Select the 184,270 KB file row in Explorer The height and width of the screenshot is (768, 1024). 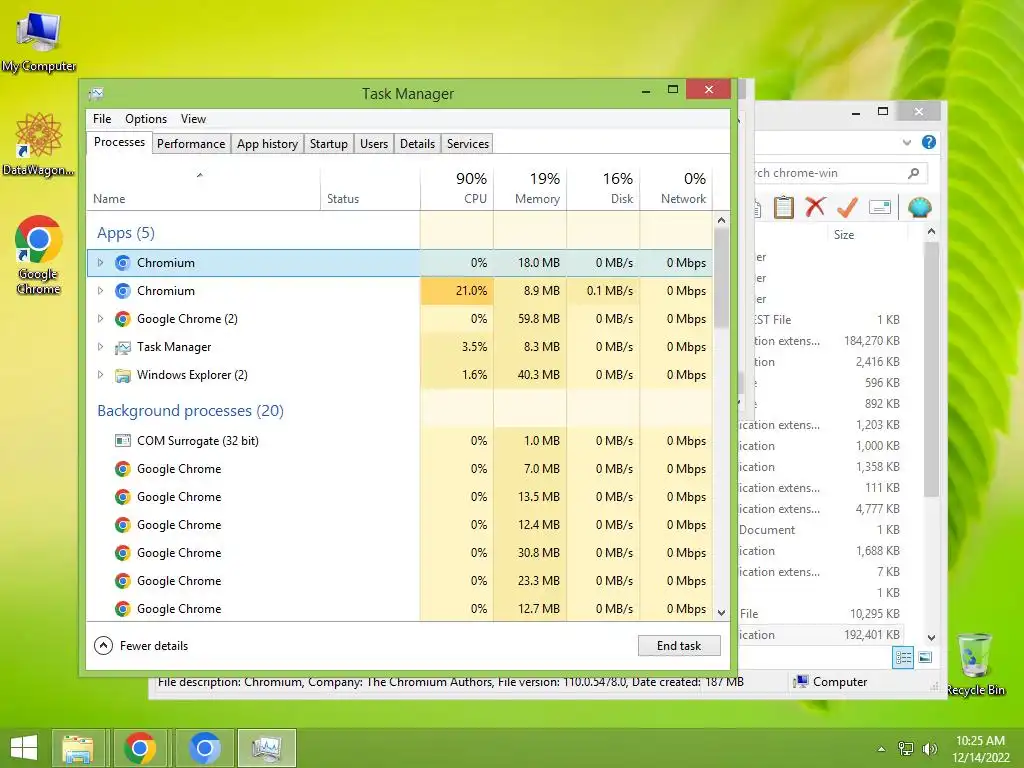tap(823, 341)
